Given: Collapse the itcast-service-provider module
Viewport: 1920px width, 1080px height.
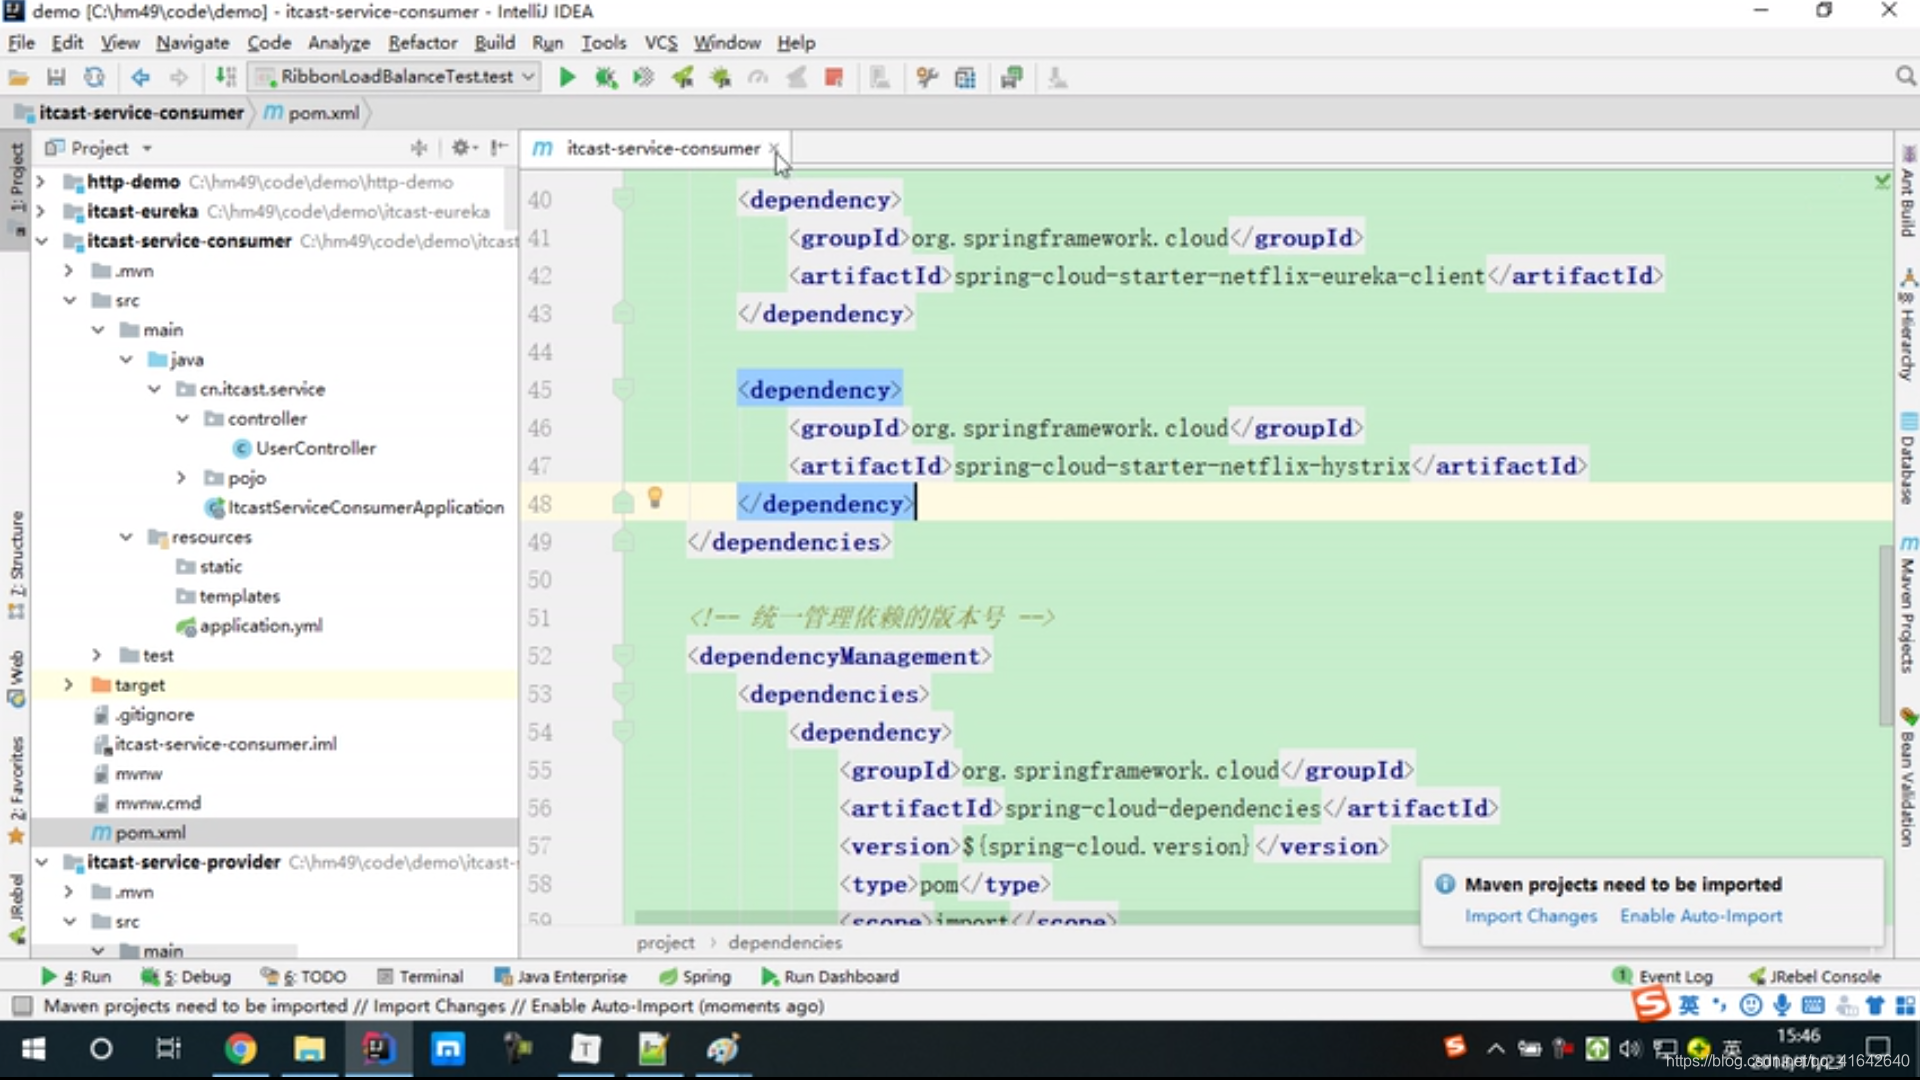Looking at the screenshot, I should [41, 862].
